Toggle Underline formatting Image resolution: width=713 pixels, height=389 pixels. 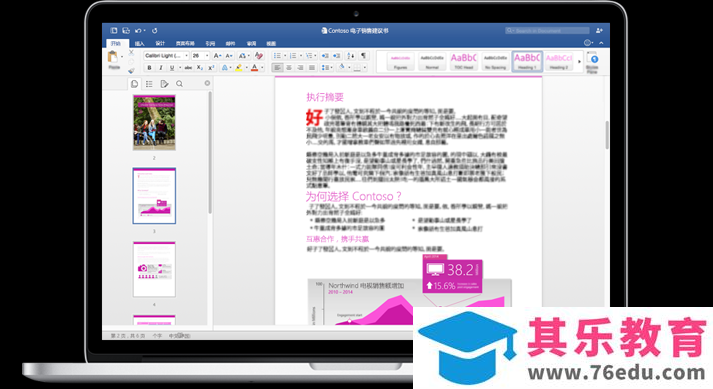pos(171,68)
